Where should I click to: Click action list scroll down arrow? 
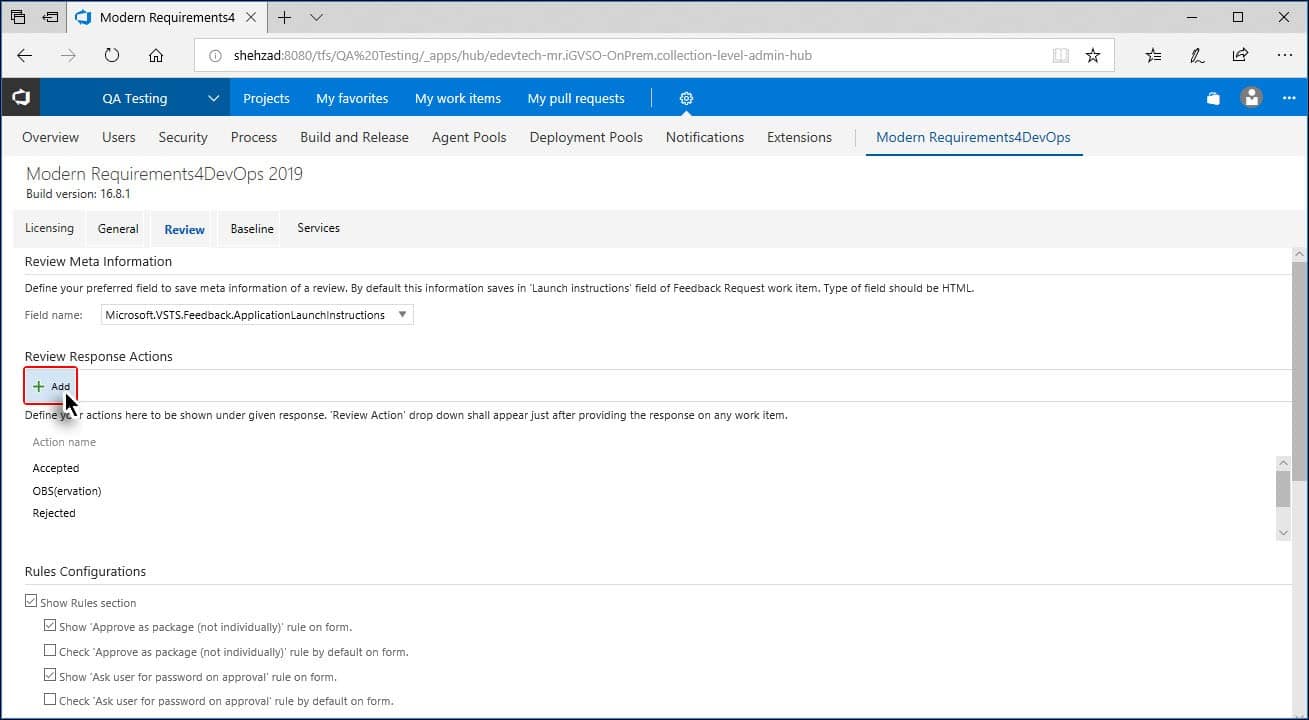click(x=1283, y=534)
